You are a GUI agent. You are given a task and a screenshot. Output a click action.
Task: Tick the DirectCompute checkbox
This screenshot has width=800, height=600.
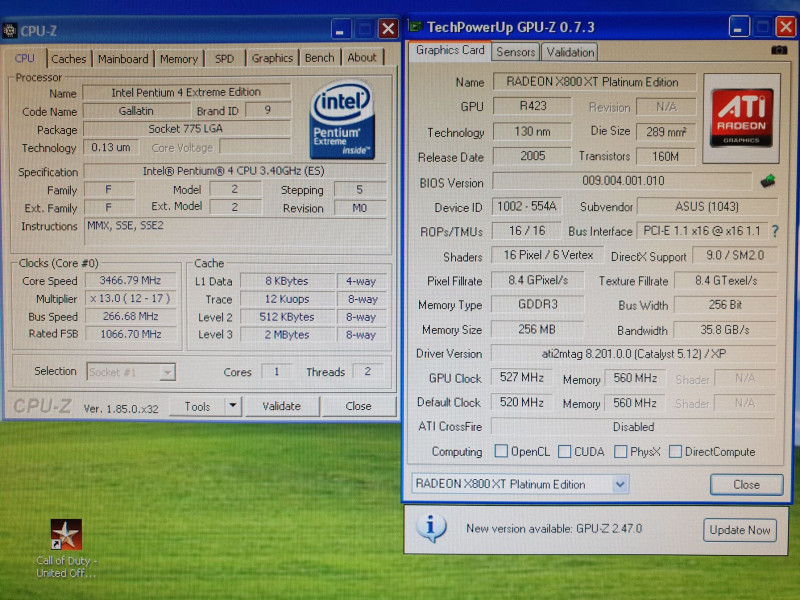(x=675, y=452)
